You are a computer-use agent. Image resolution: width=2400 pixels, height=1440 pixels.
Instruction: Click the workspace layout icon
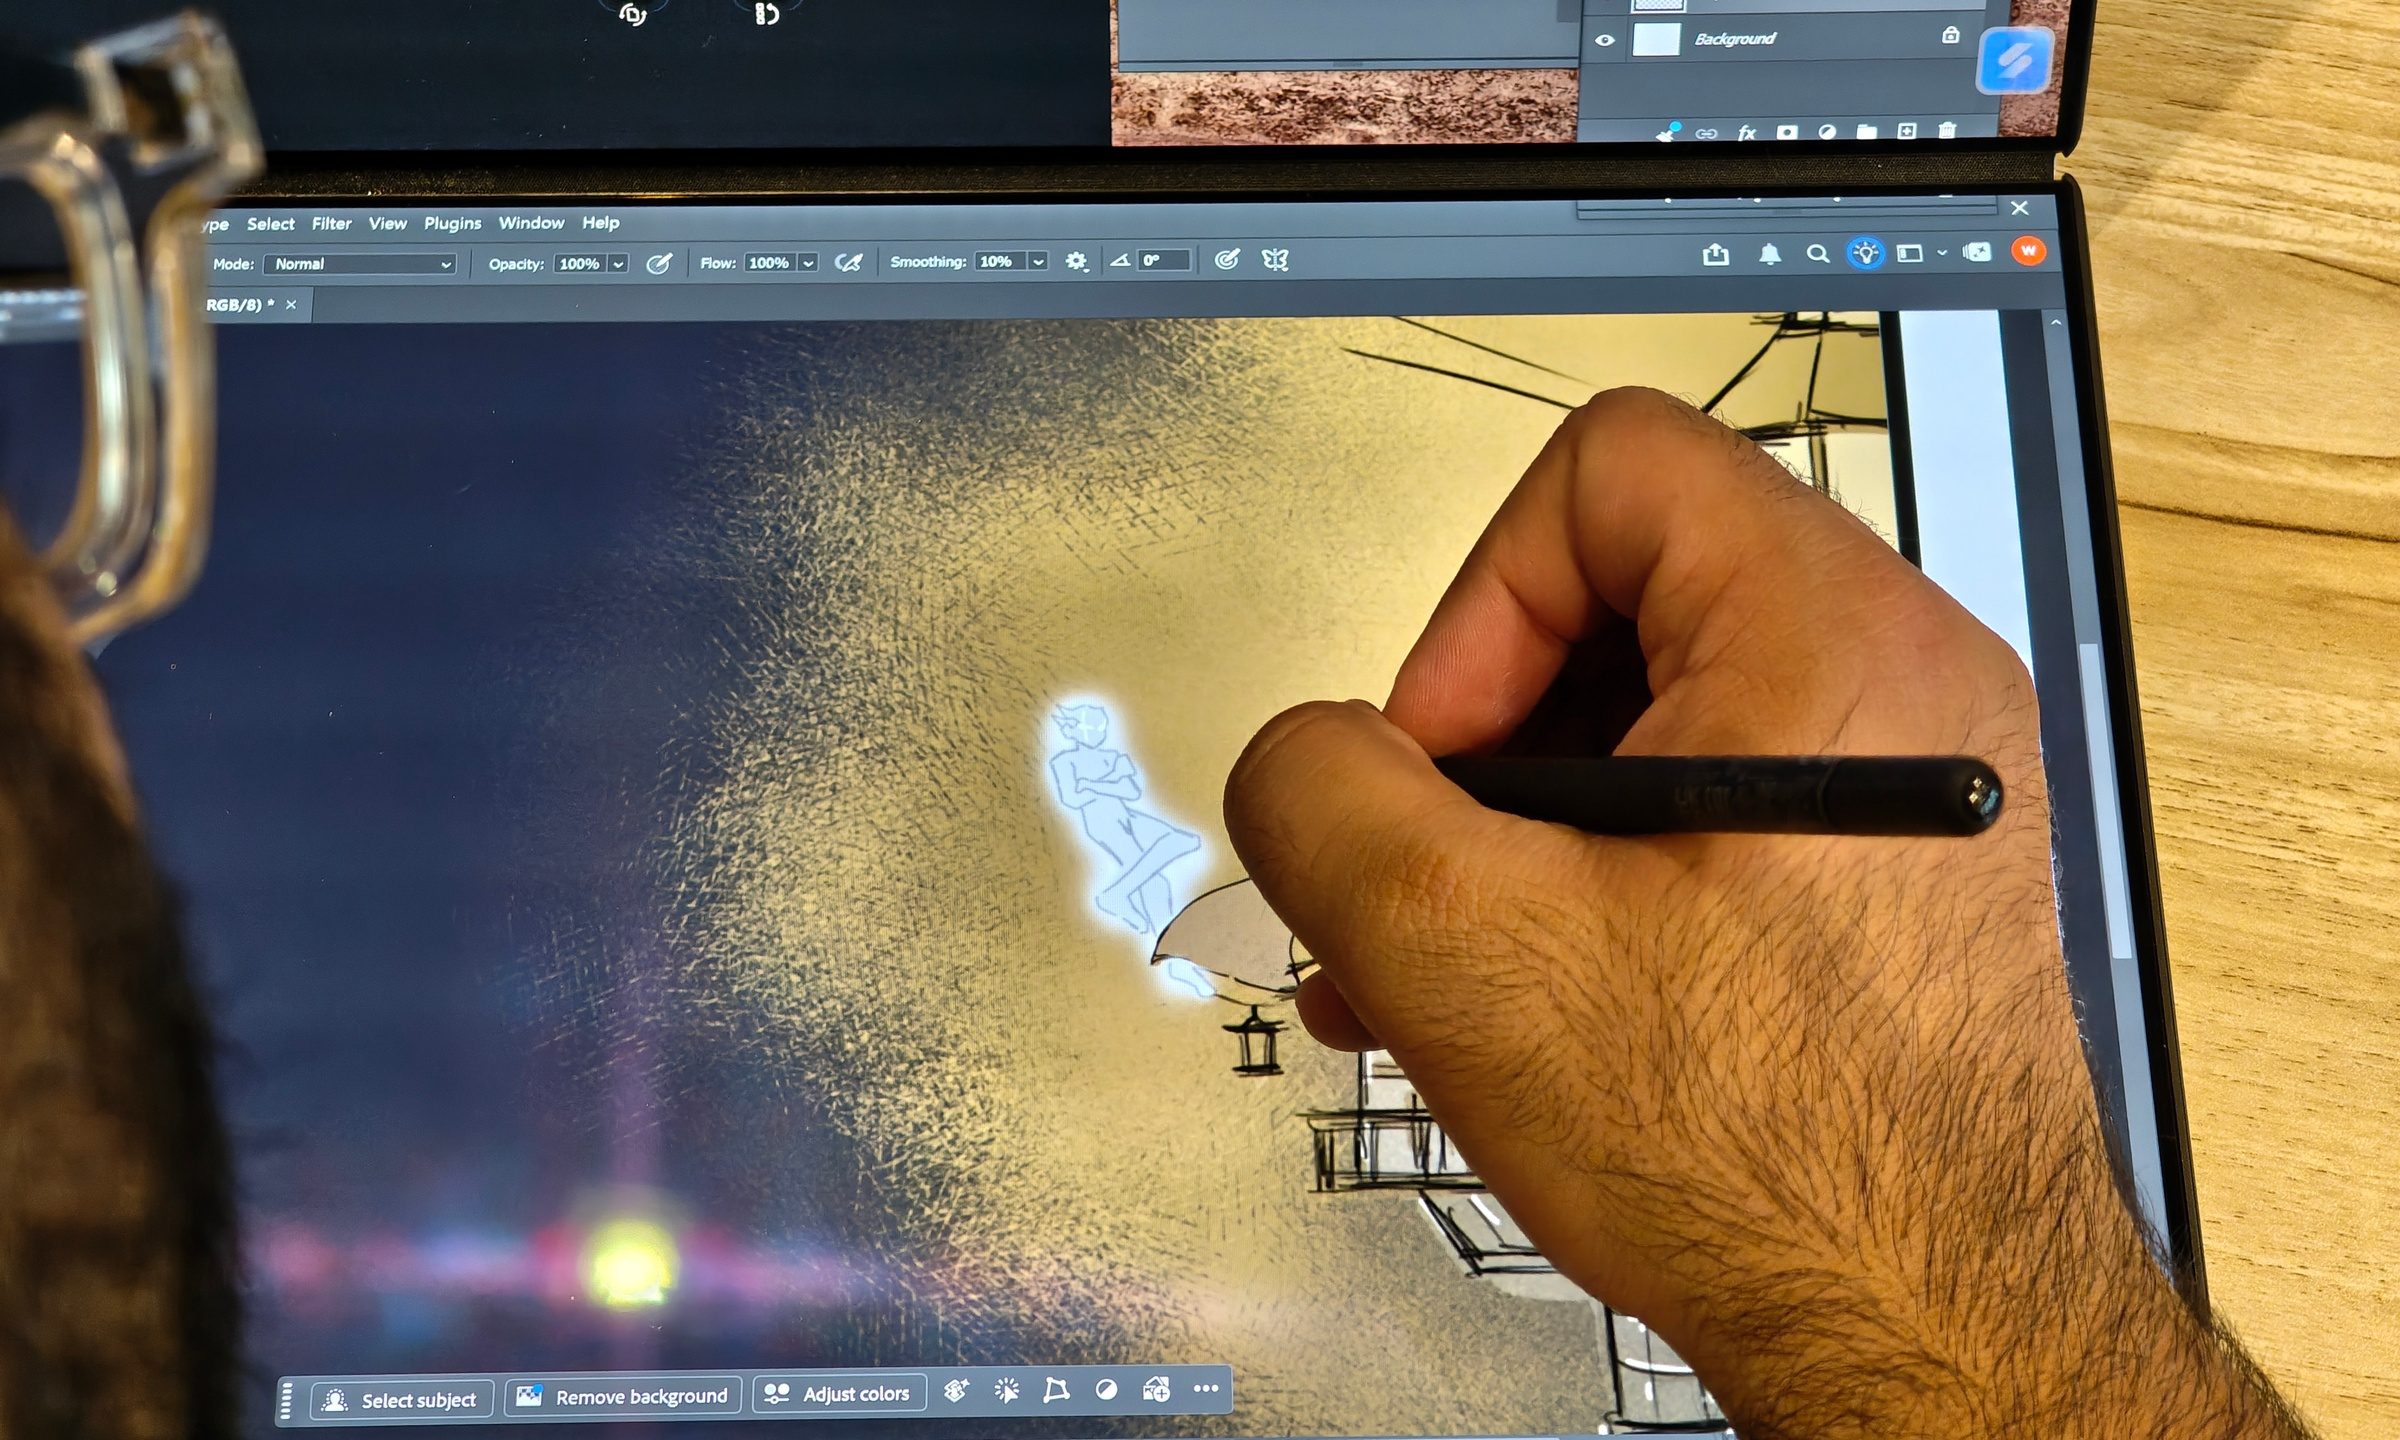(1910, 253)
